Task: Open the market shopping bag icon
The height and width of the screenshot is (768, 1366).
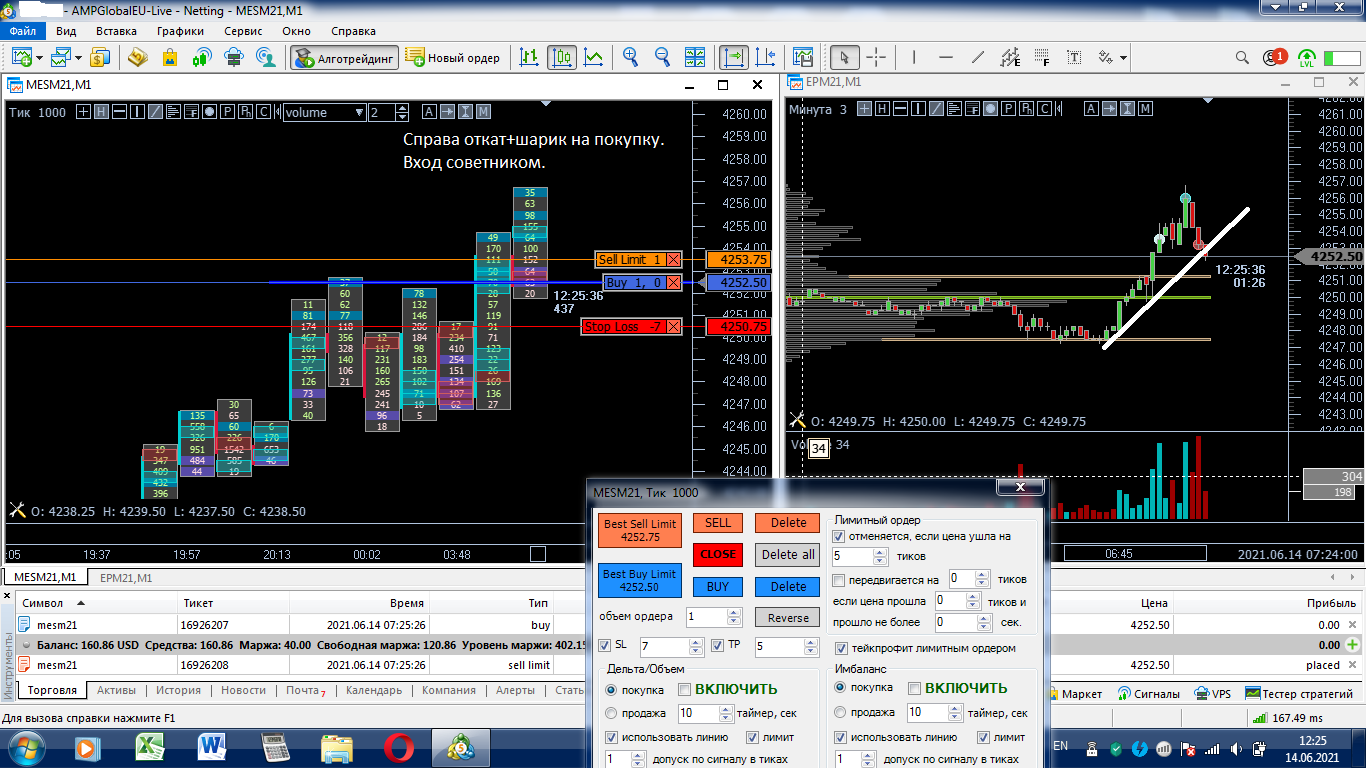Action: point(169,58)
